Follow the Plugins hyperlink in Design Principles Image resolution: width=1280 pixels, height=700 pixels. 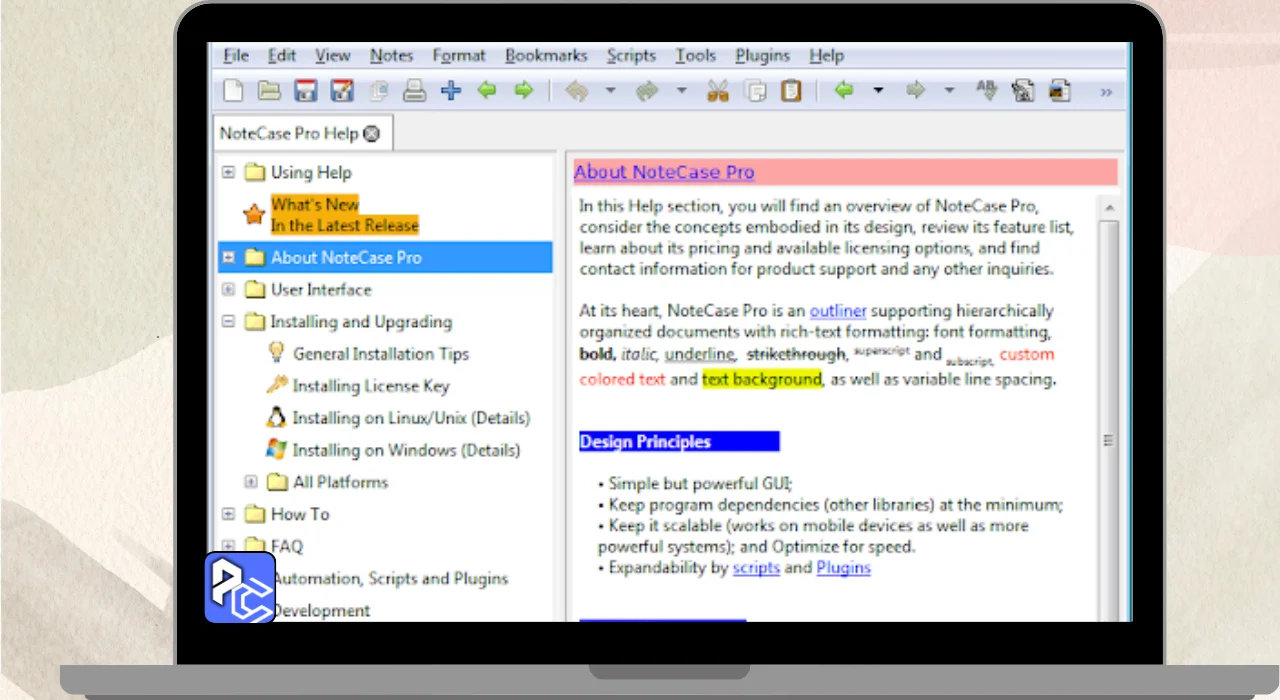[x=843, y=568]
